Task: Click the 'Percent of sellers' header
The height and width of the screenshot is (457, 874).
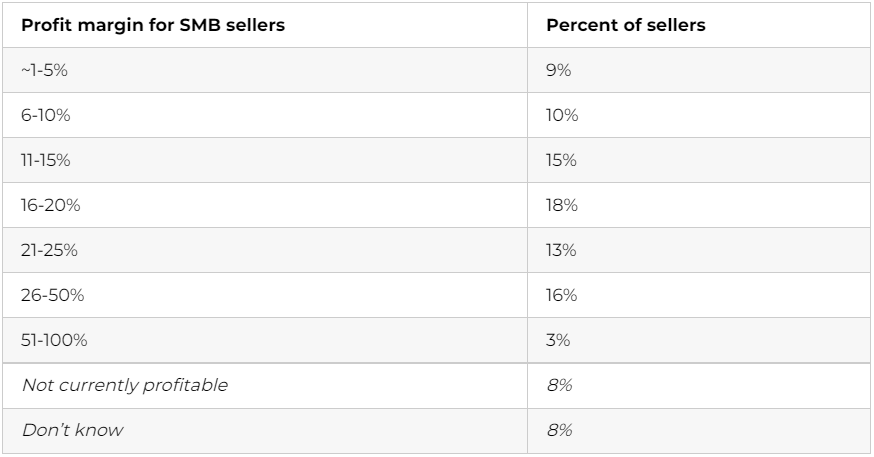Action: [625, 26]
